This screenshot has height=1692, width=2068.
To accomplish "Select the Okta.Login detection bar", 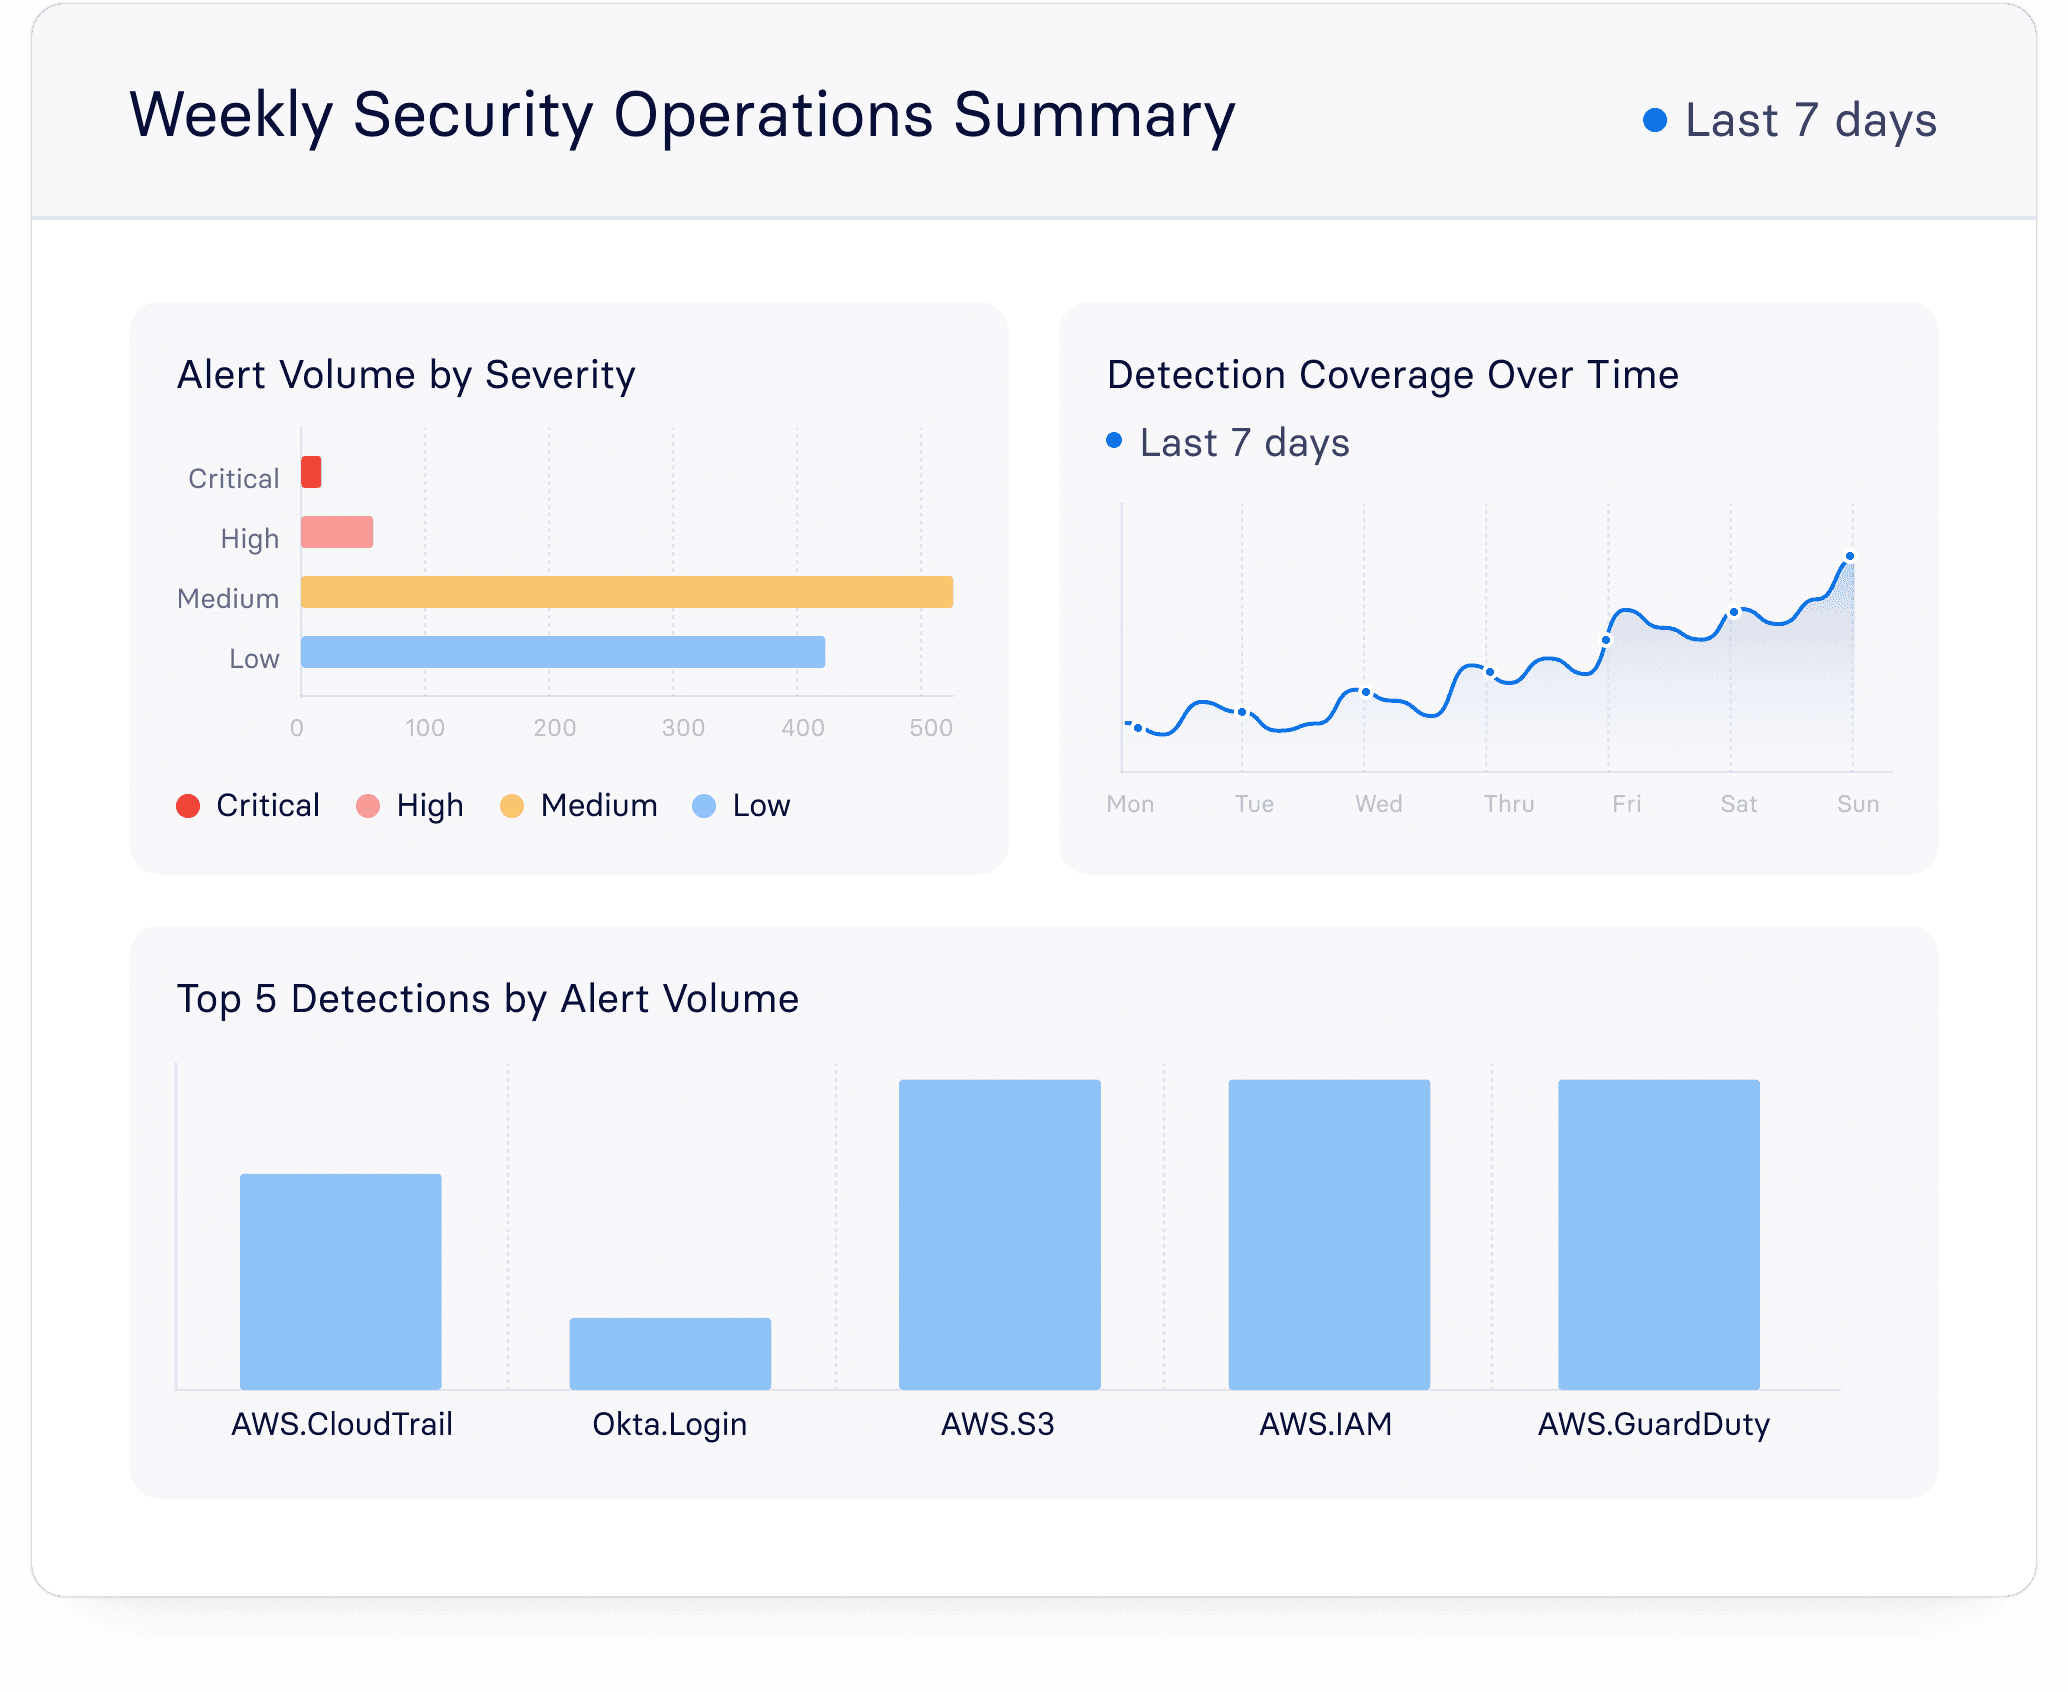I will click(670, 1353).
